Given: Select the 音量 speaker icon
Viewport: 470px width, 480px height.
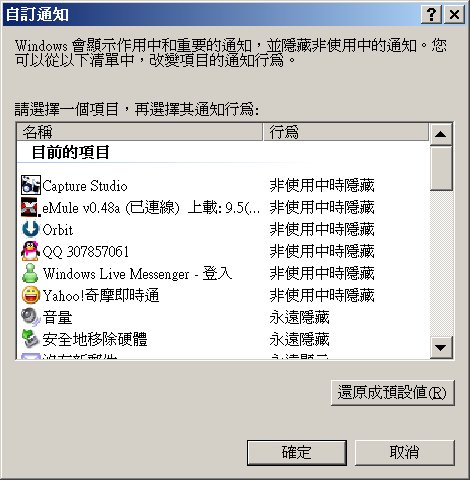Looking at the screenshot, I should [x=31, y=317].
